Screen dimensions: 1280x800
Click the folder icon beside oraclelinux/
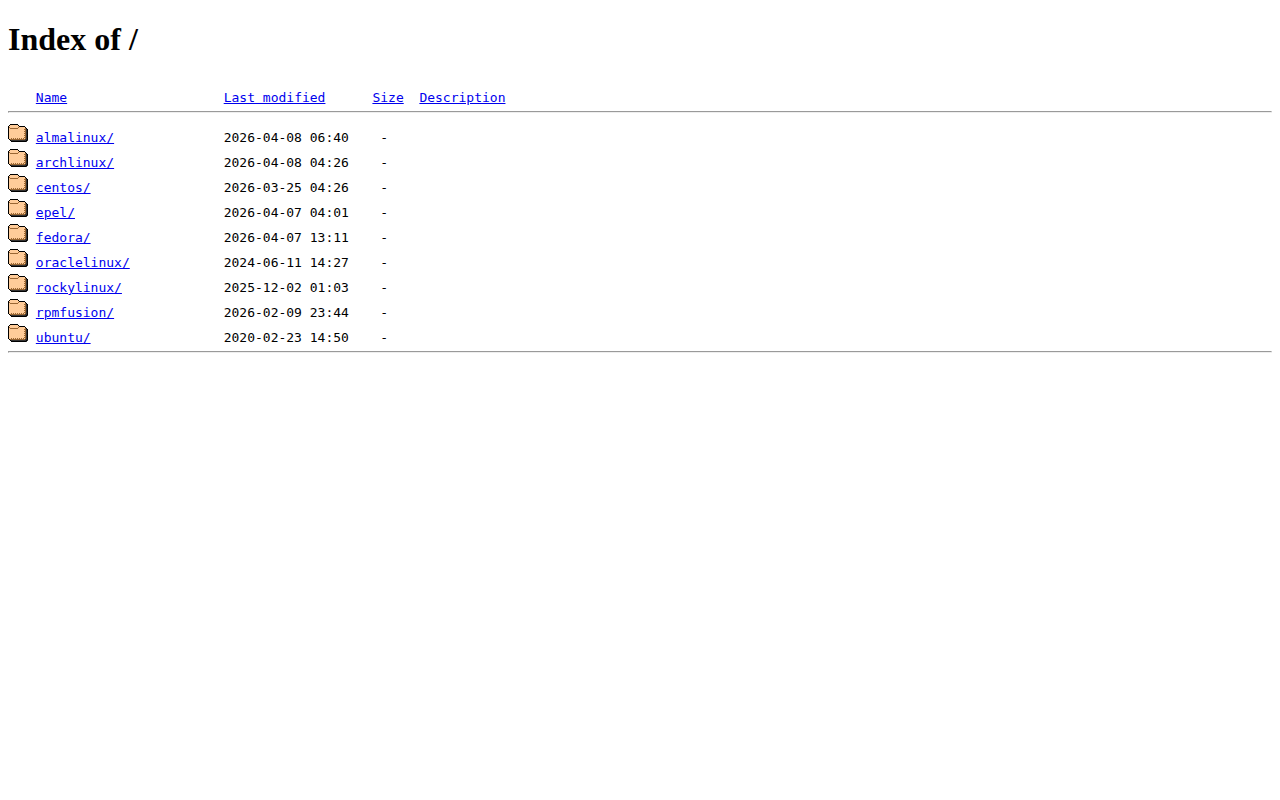18,259
